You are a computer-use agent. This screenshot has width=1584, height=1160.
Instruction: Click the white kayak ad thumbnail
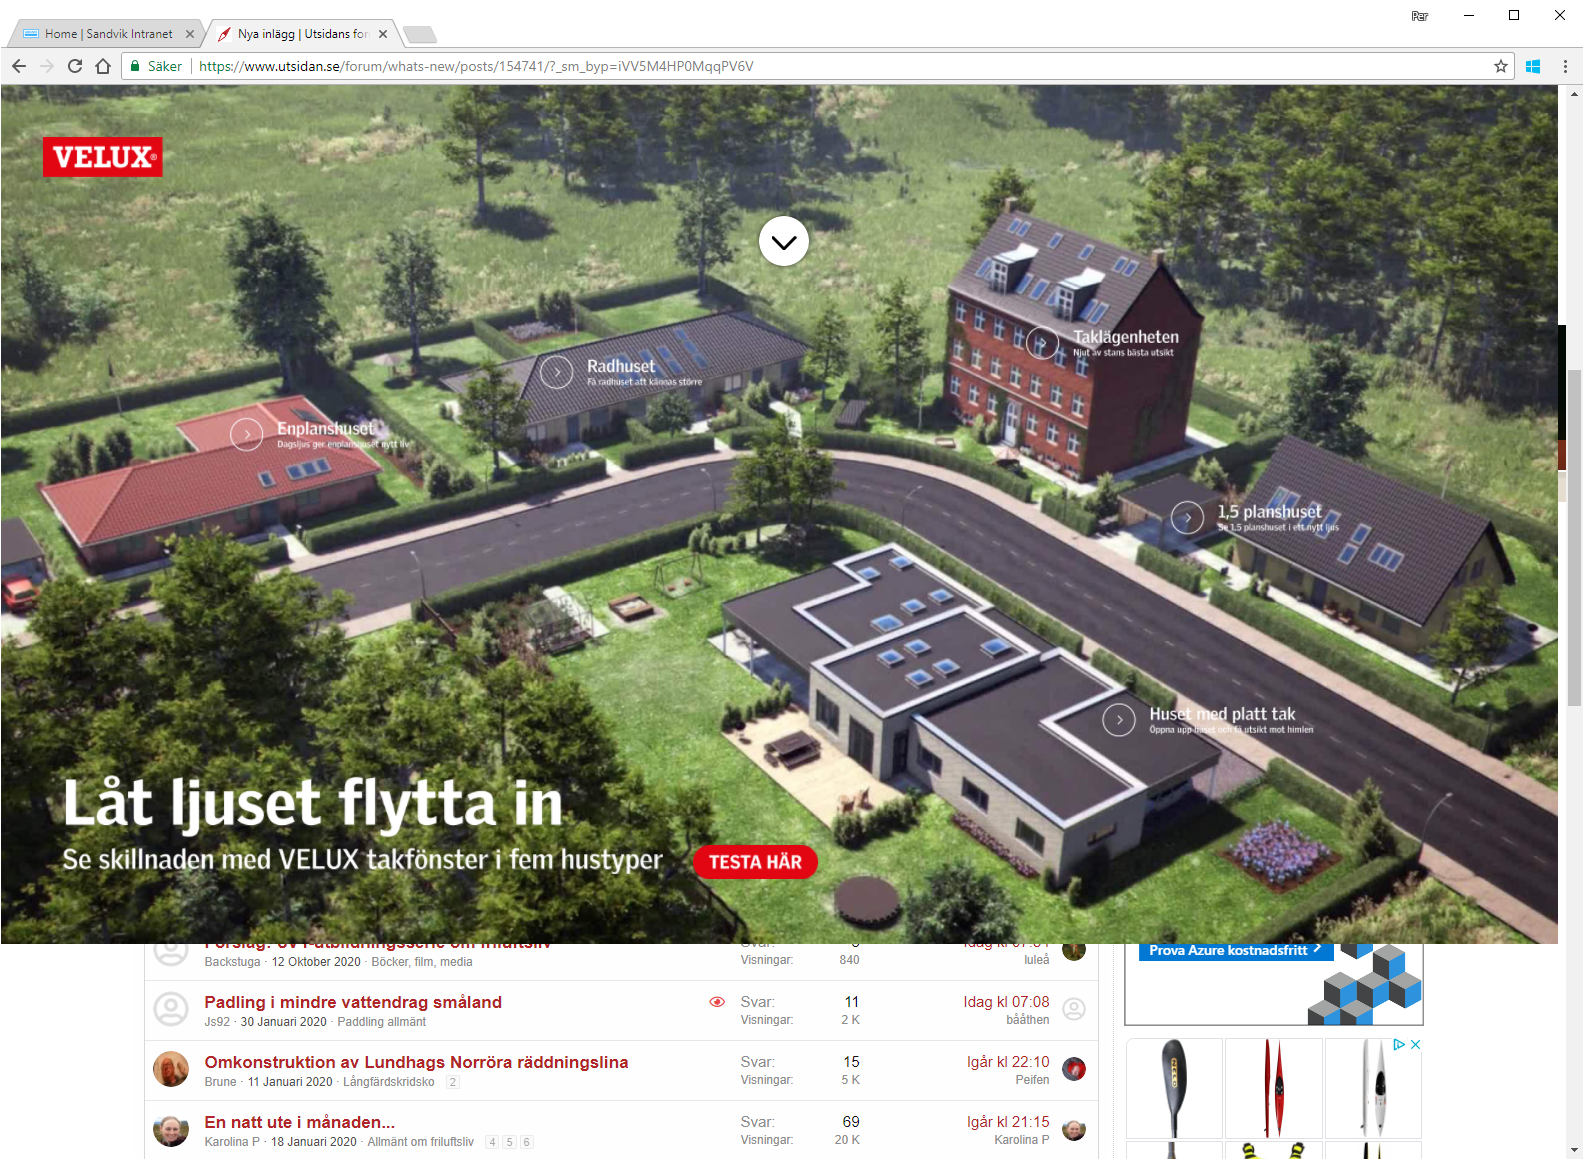pos(1373,1088)
